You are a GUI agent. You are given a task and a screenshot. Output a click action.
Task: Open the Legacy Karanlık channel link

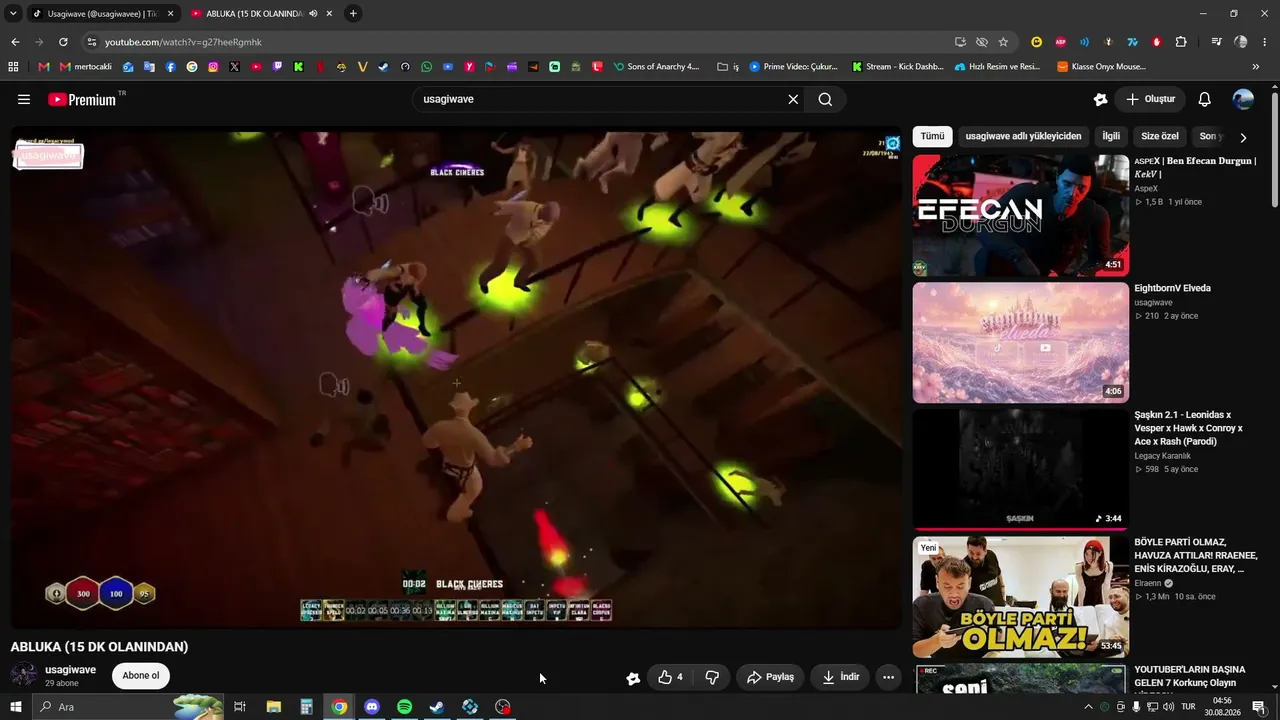1162,456
